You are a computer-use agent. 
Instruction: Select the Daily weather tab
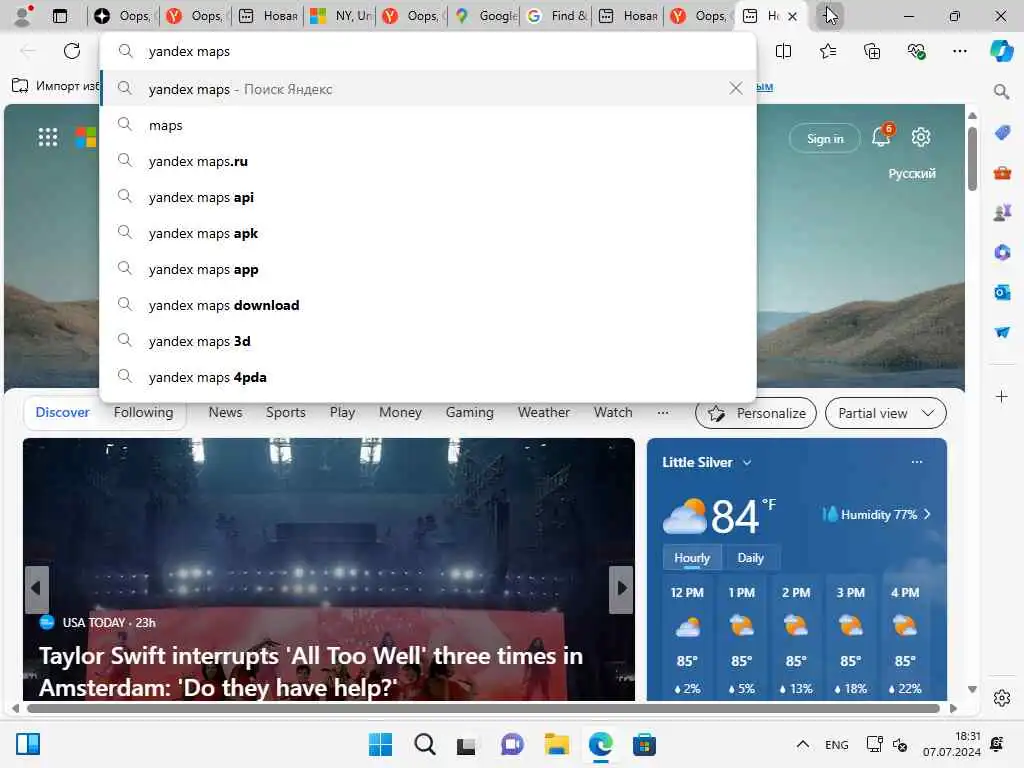pos(750,558)
